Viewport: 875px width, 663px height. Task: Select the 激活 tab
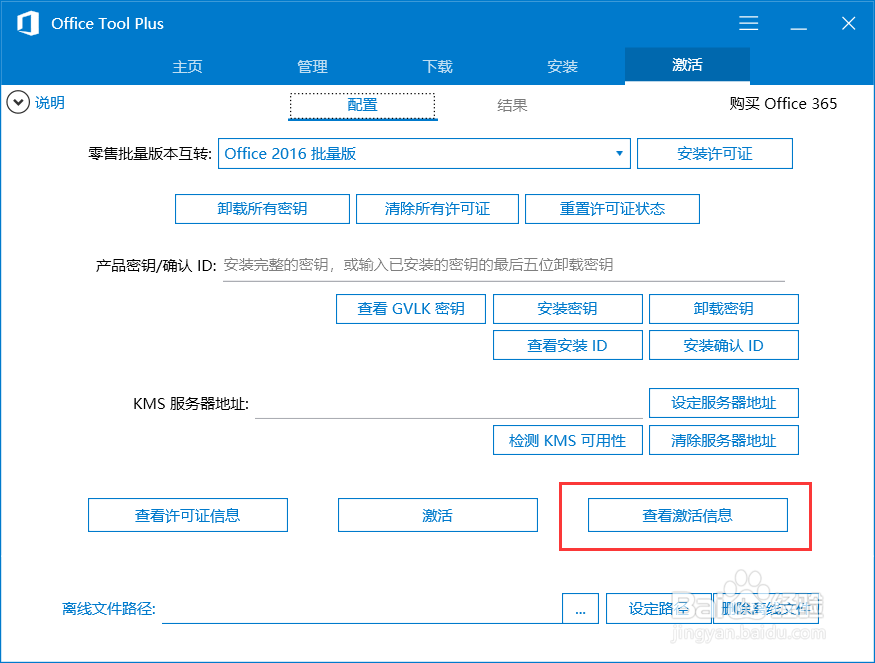pos(687,65)
